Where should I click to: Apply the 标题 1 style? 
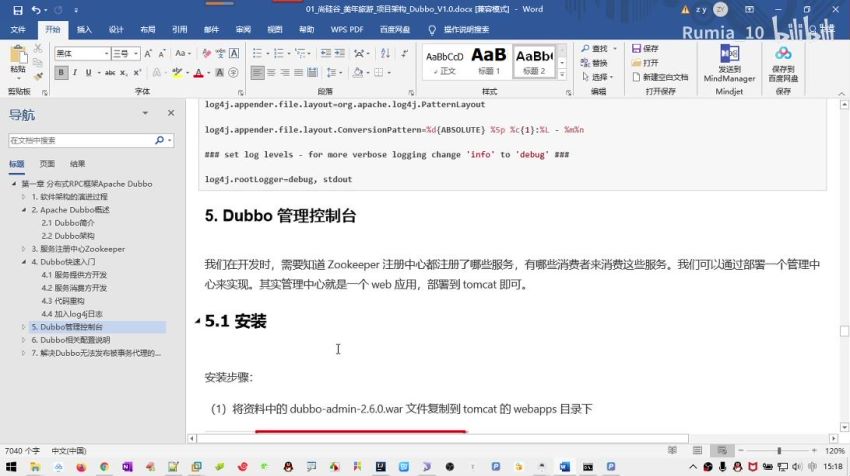click(488, 61)
